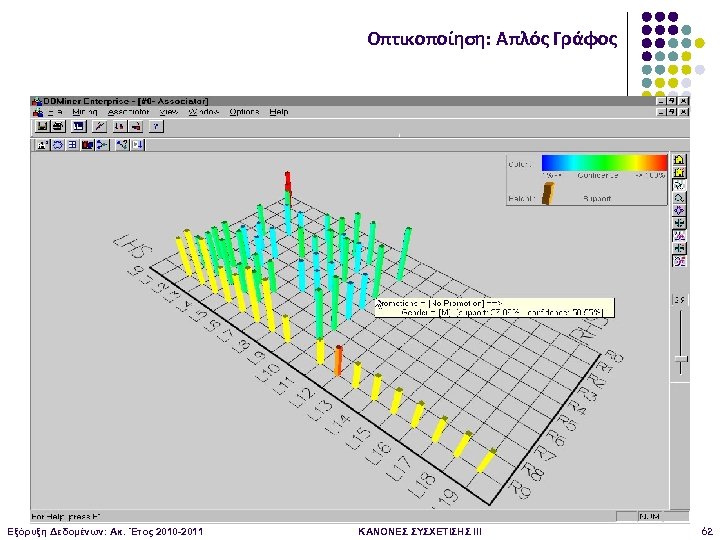Click the grid table view icon
Viewport: 720px width, 540px height.
[72, 145]
